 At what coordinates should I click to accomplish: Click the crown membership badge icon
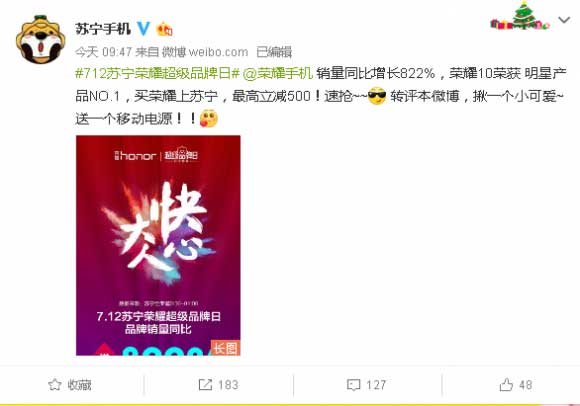click(165, 29)
